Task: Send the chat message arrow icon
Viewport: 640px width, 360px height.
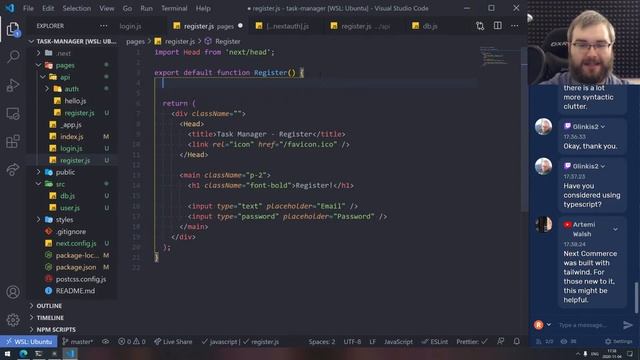Action: pyautogui.click(x=628, y=325)
